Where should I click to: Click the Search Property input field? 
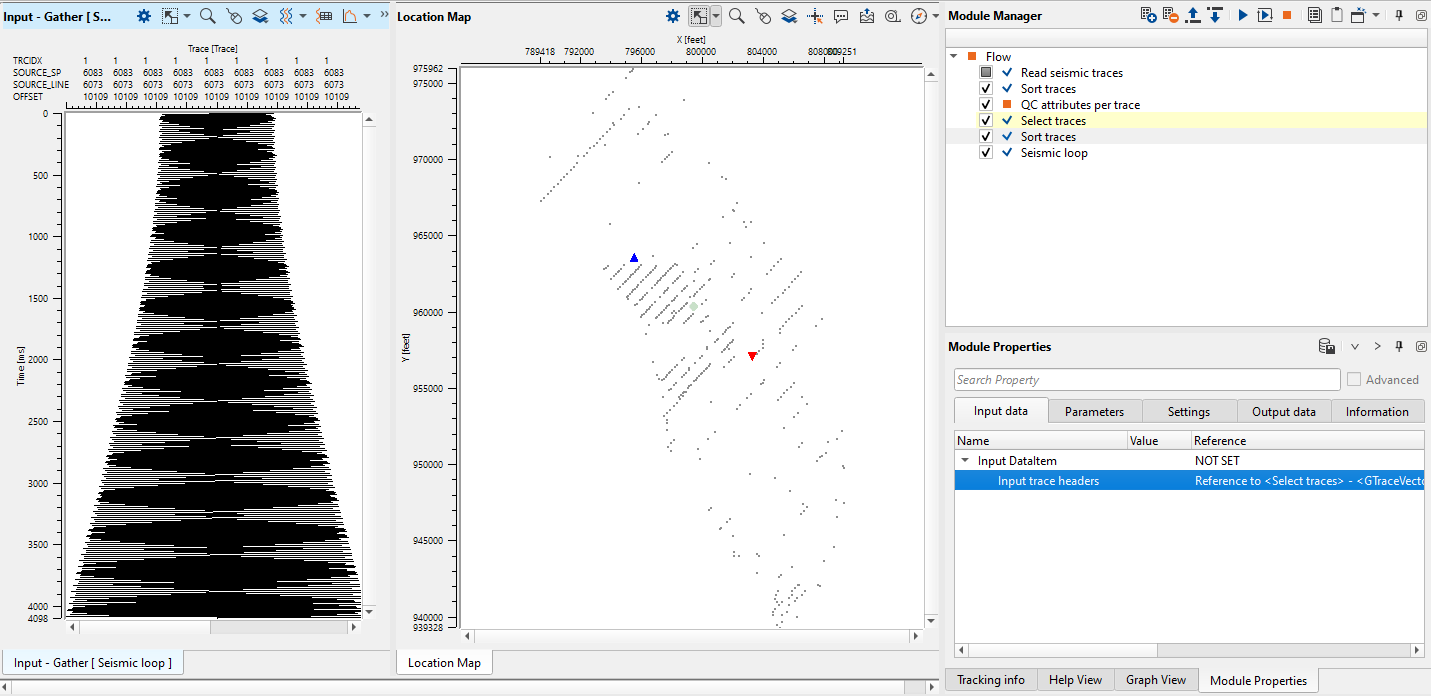pos(1146,380)
